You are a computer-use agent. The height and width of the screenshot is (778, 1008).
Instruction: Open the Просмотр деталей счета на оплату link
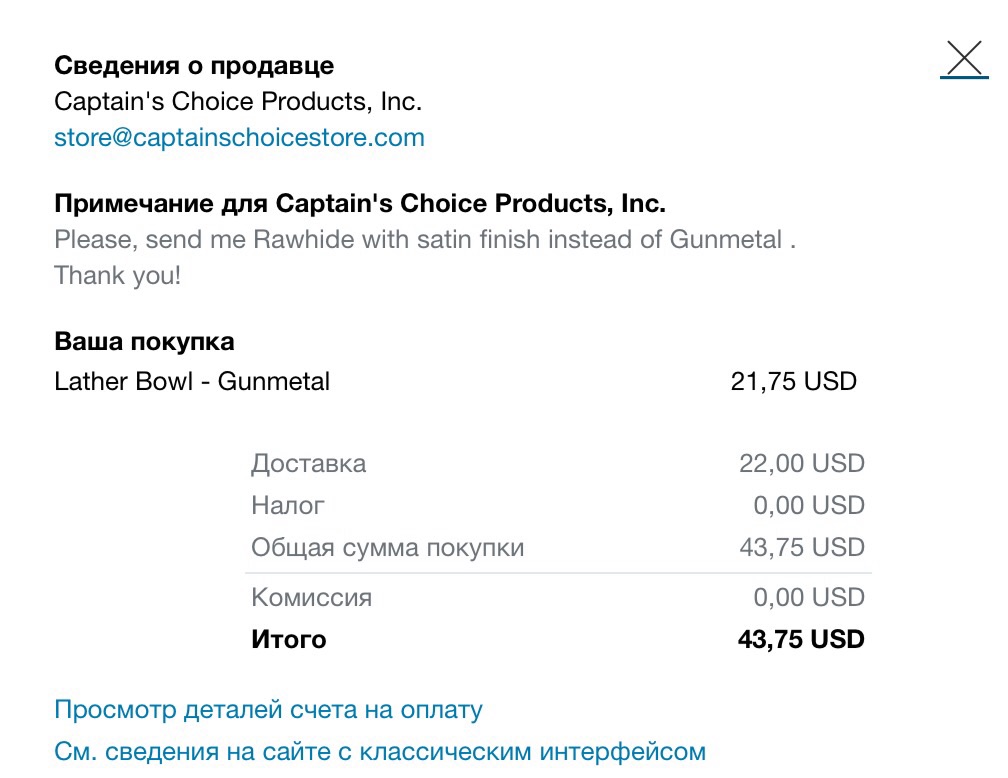point(268,710)
